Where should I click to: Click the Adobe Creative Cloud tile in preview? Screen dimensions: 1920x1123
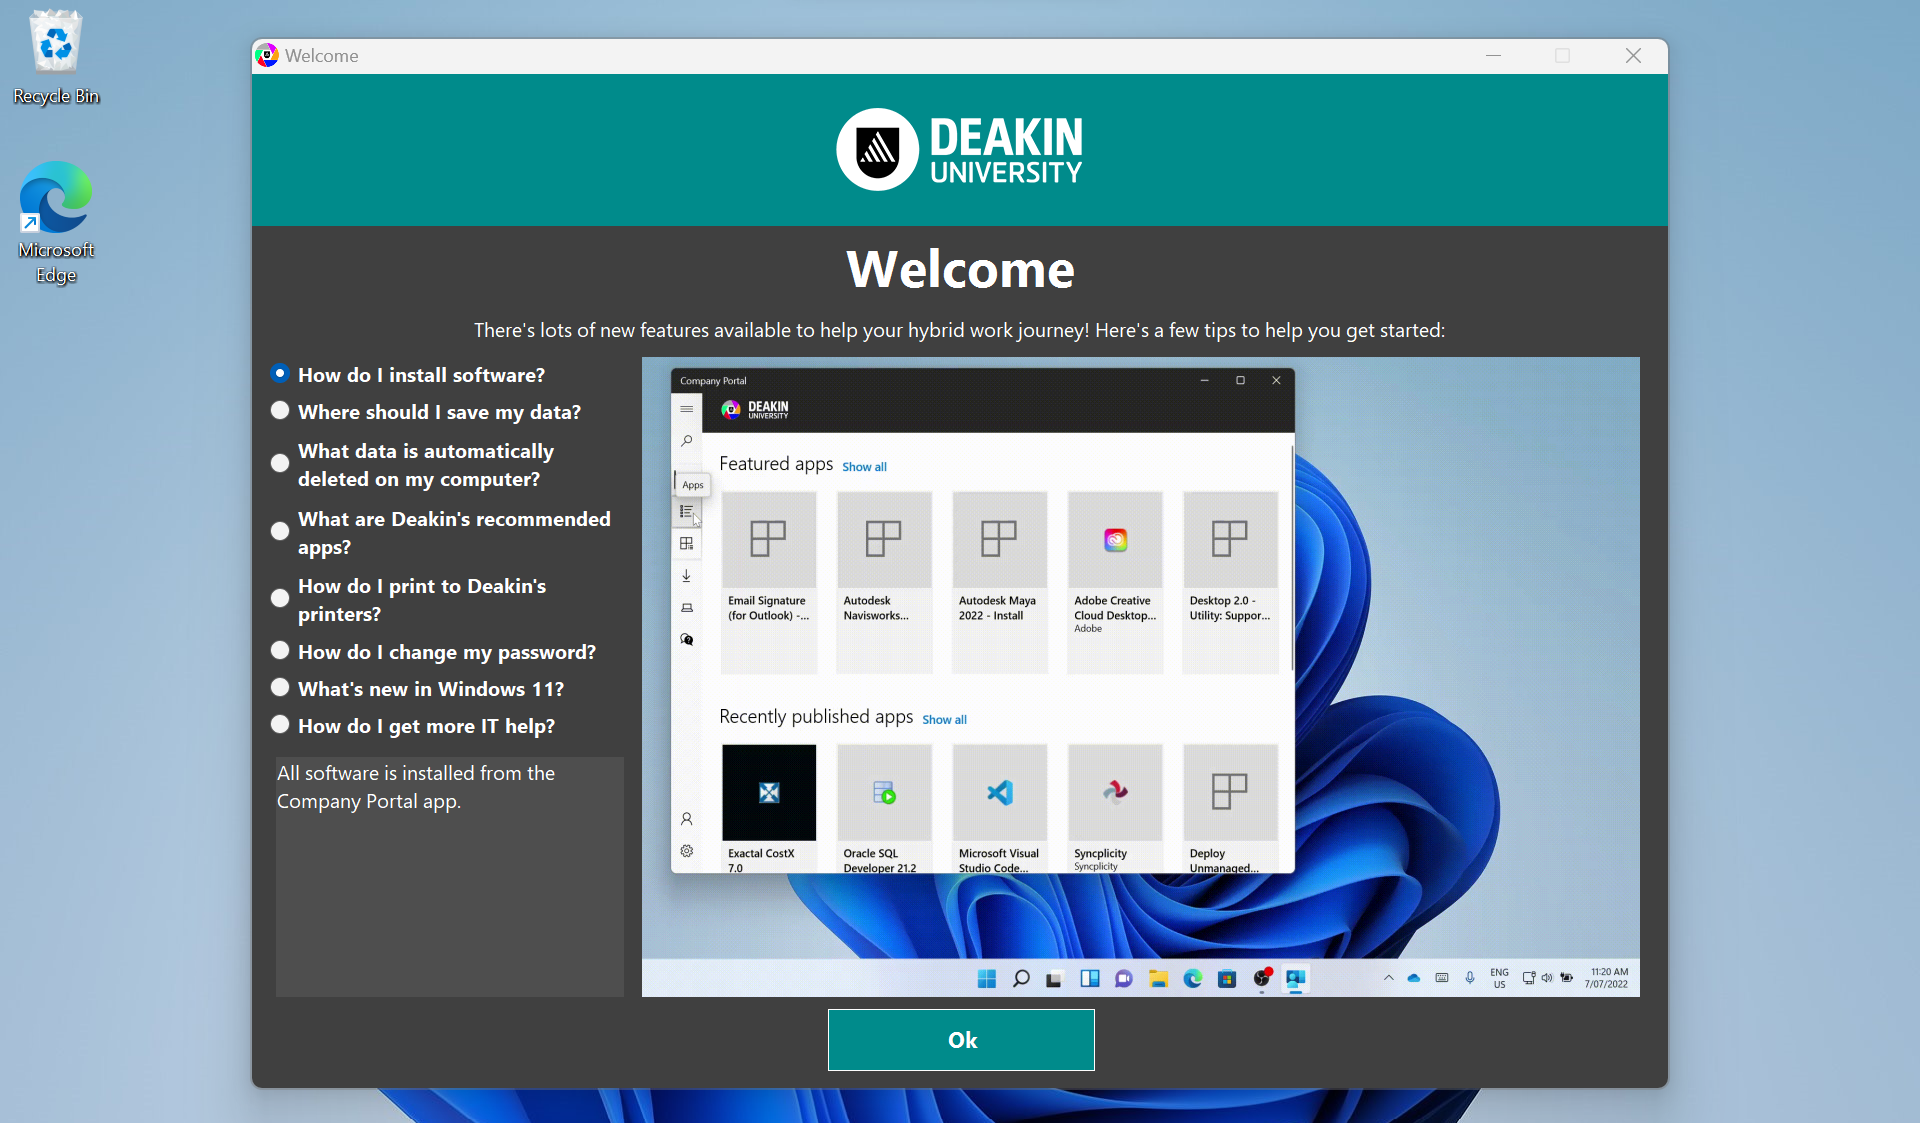[1115, 582]
